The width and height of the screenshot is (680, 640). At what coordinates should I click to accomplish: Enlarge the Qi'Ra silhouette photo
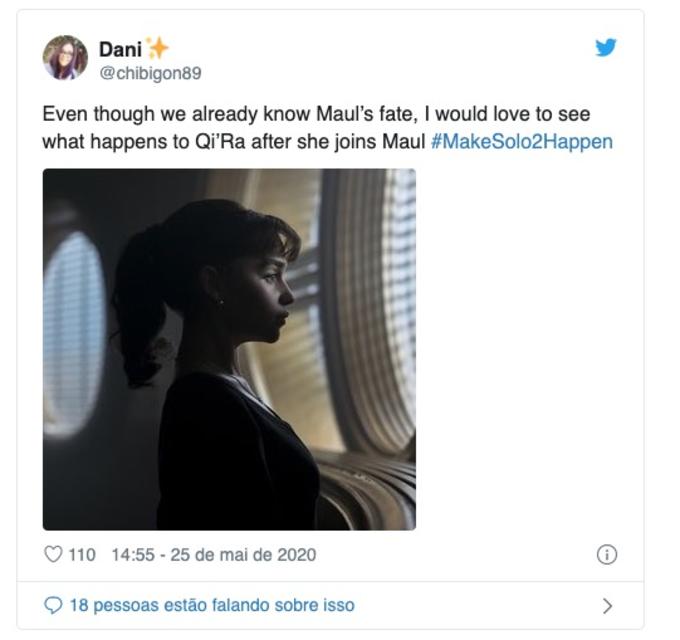click(x=229, y=349)
